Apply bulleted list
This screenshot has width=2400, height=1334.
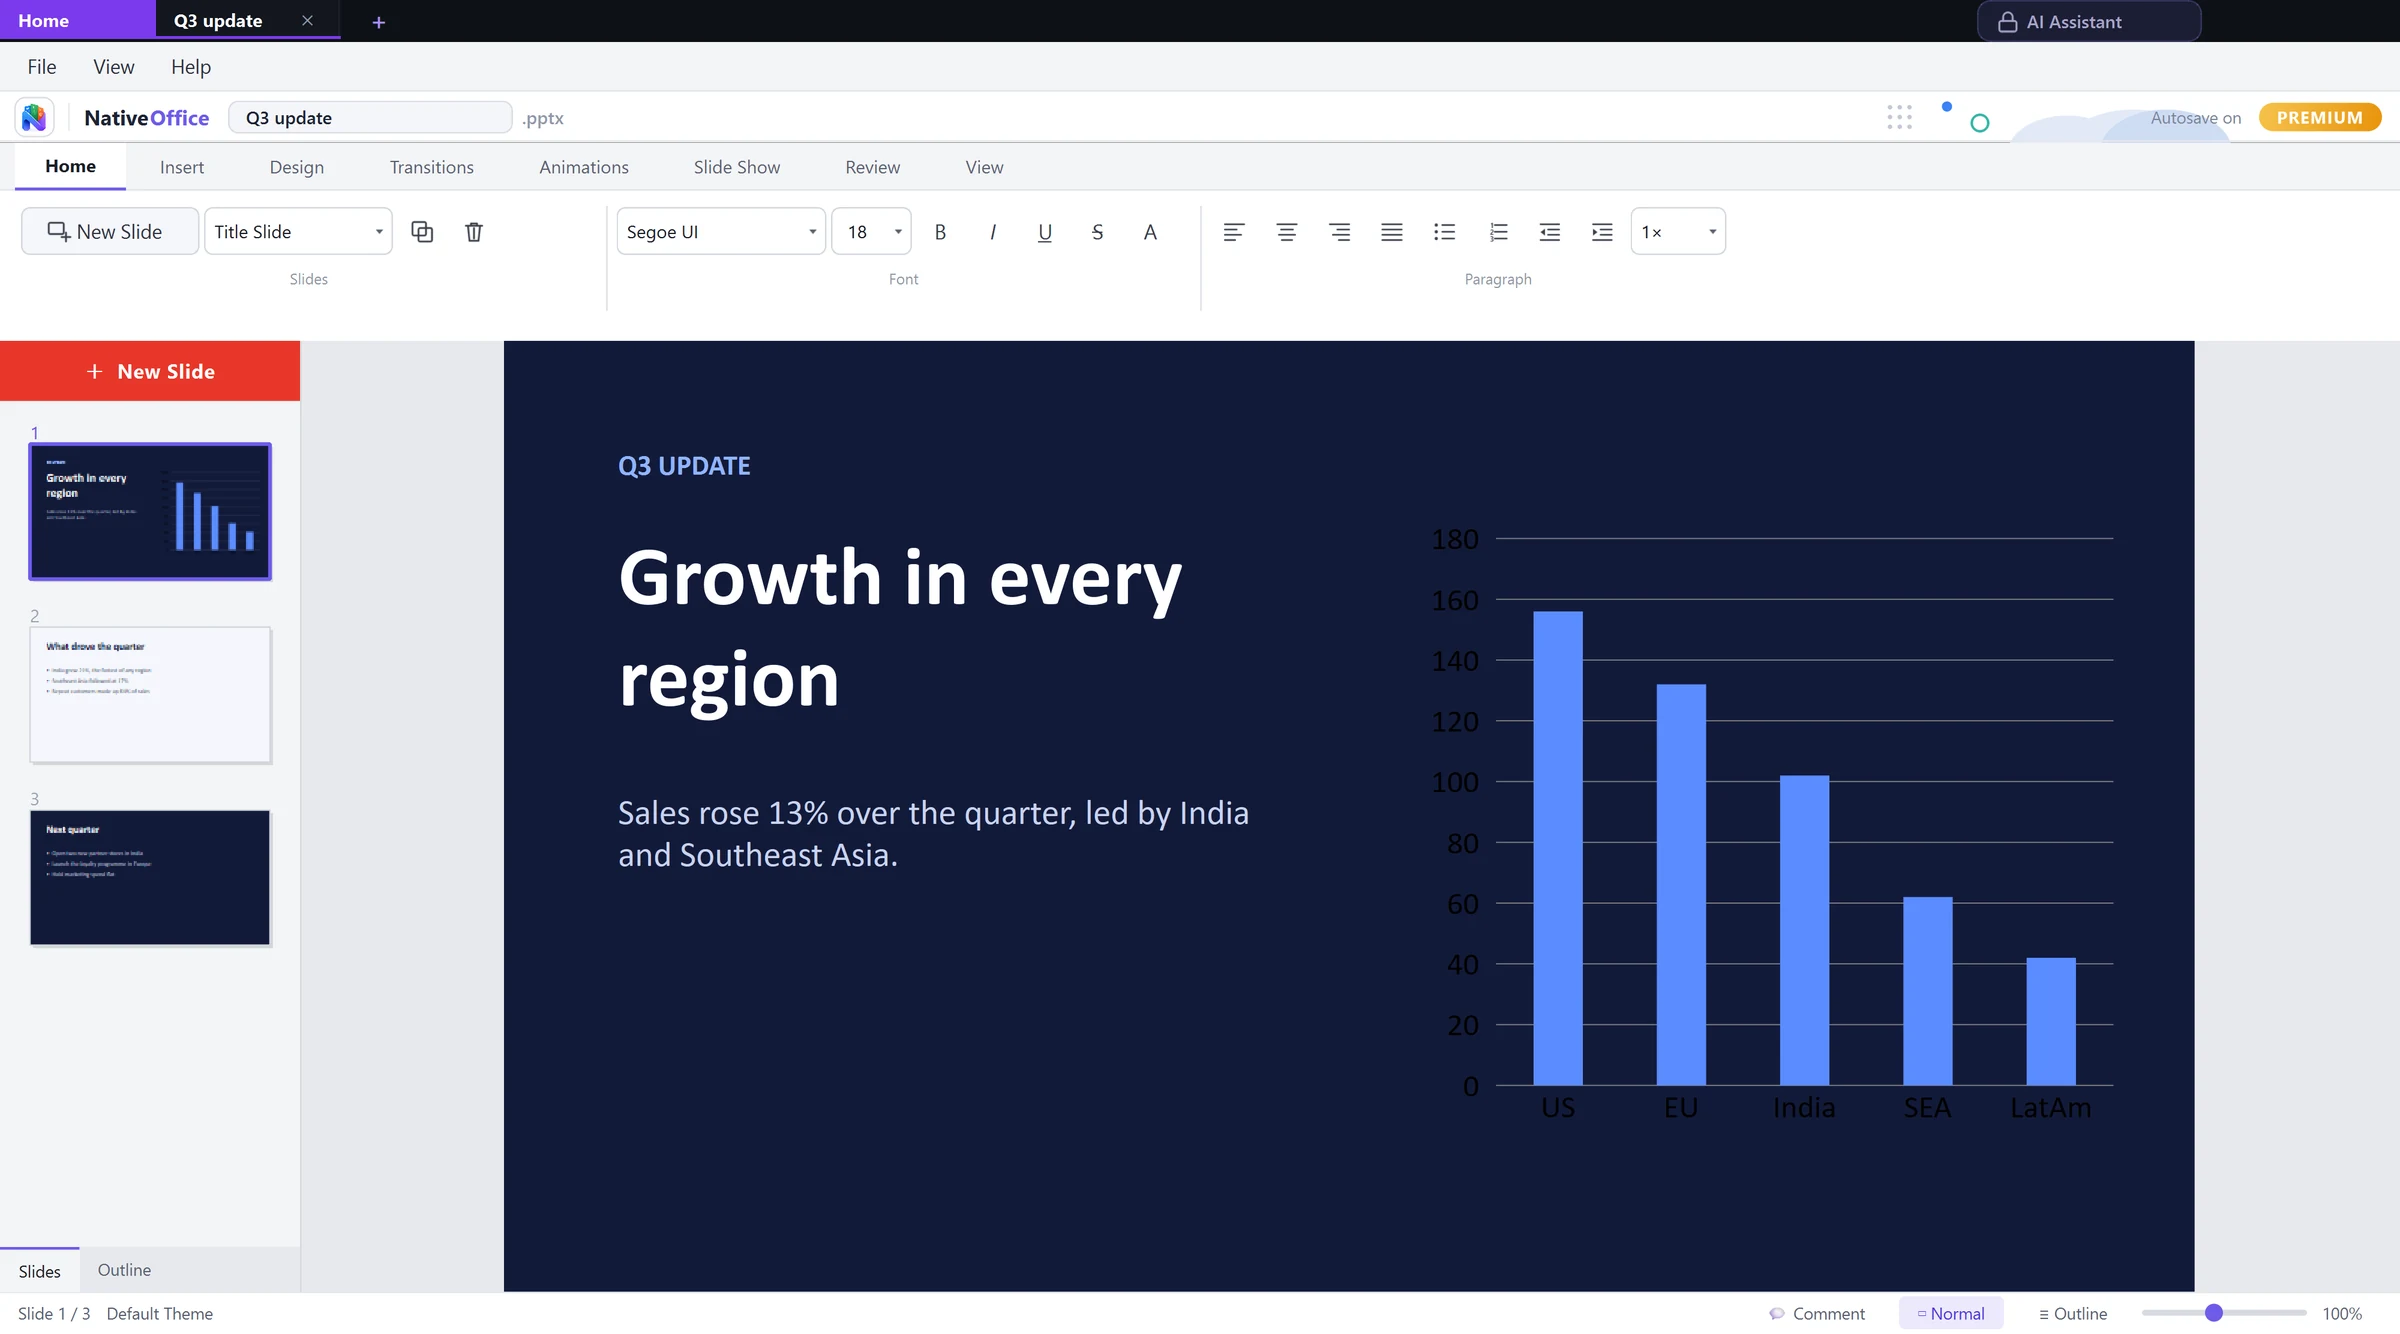(1444, 232)
